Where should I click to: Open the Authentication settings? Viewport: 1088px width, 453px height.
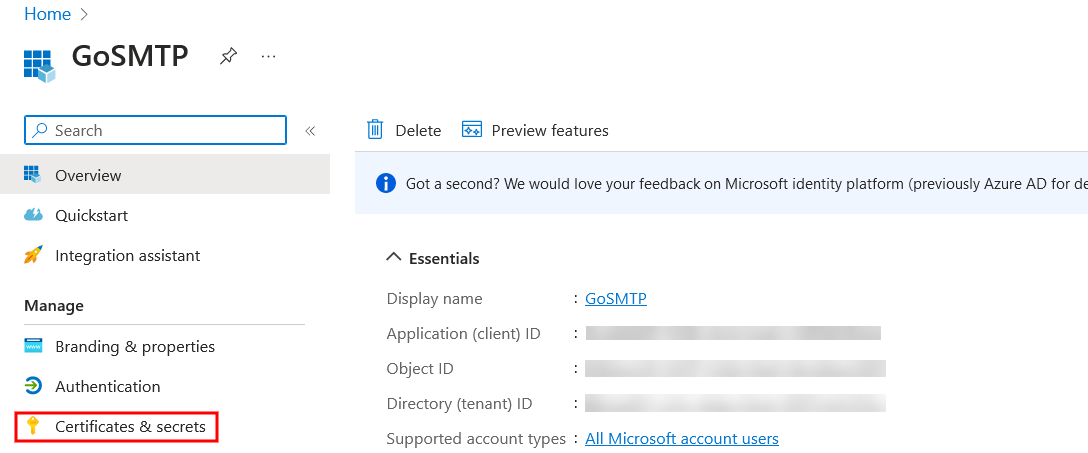(108, 386)
